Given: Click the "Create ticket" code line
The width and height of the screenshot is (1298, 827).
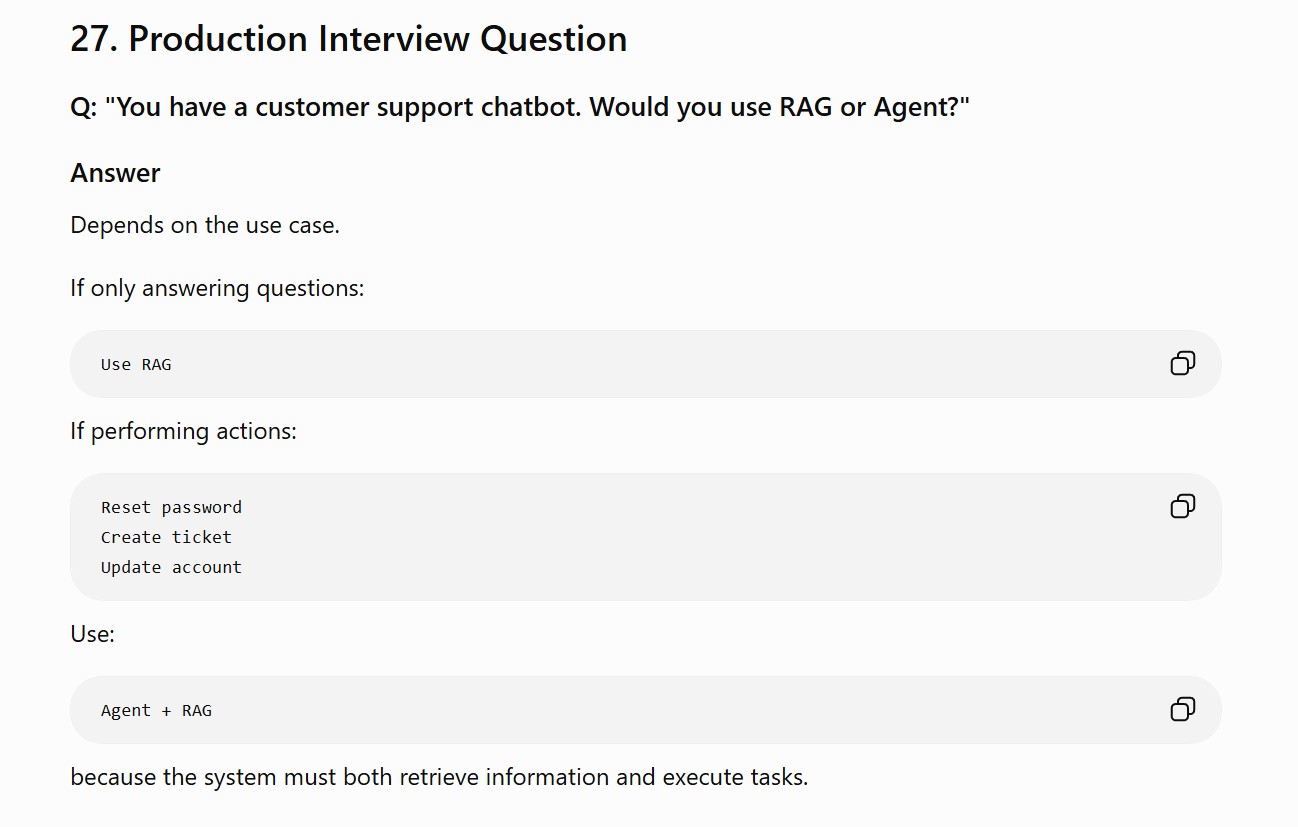Looking at the screenshot, I should click(x=166, y=537).
